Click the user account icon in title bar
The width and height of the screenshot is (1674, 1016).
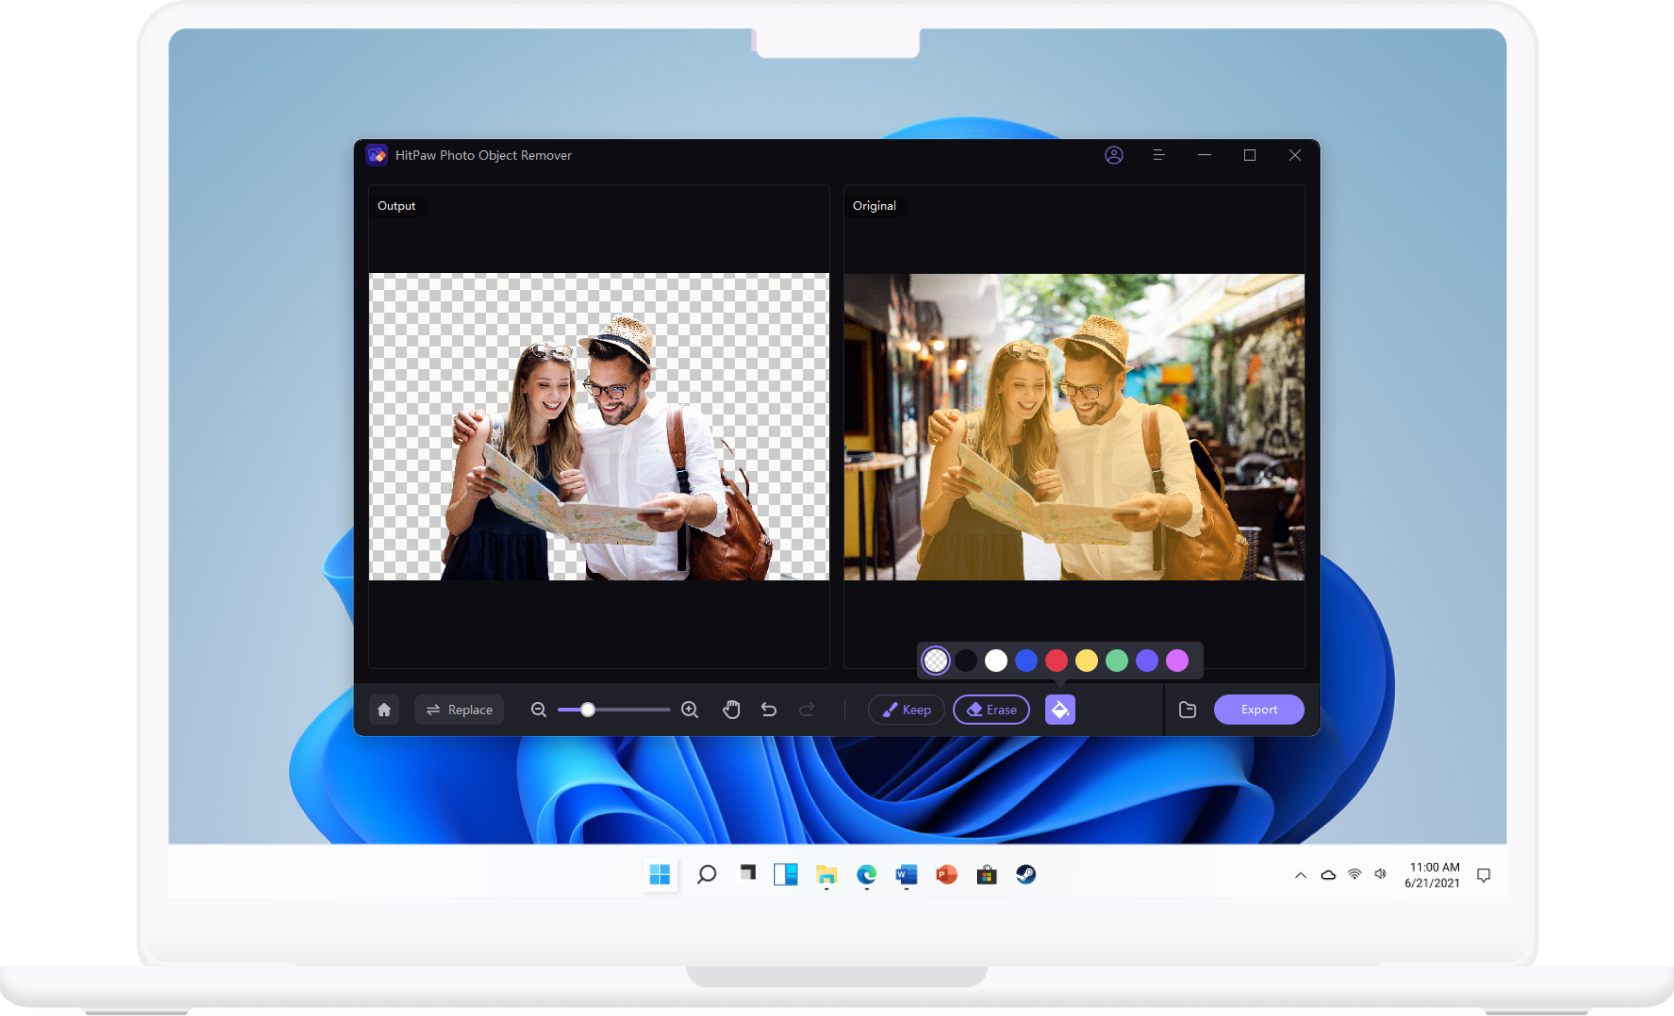(x=1114, y=155)
